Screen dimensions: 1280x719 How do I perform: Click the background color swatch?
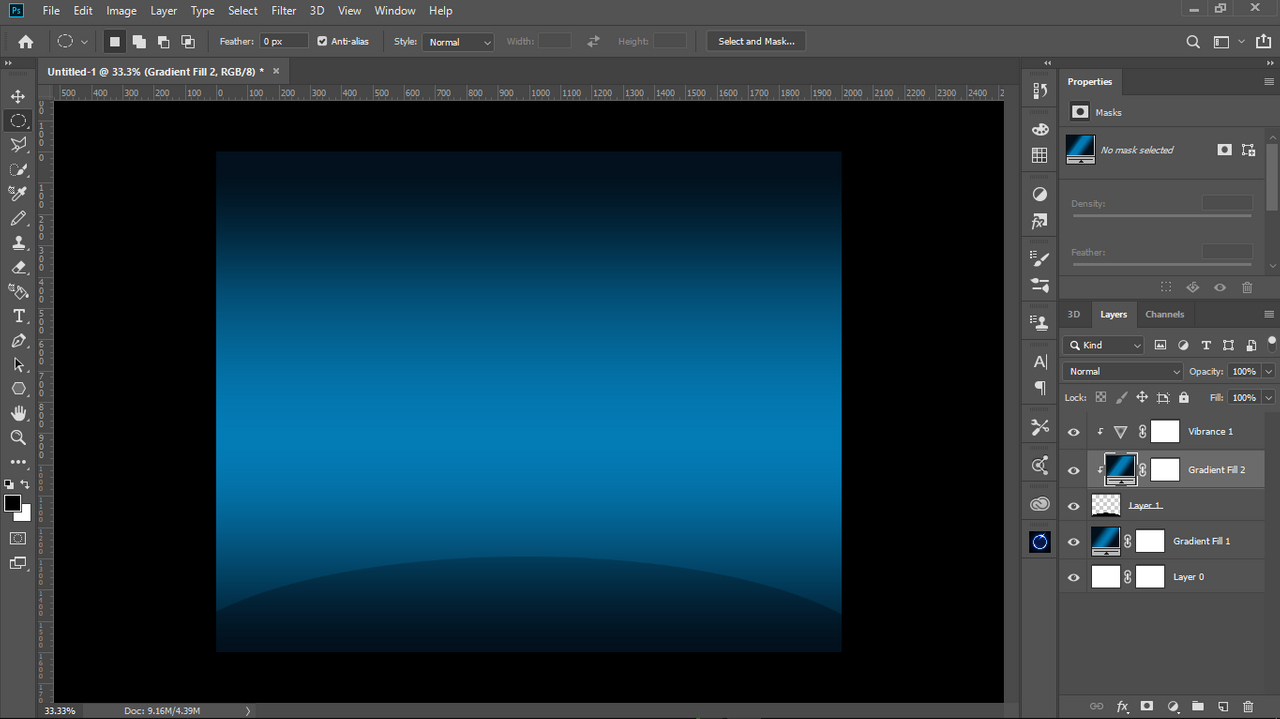pyautogui.click(x=25, y=515)
